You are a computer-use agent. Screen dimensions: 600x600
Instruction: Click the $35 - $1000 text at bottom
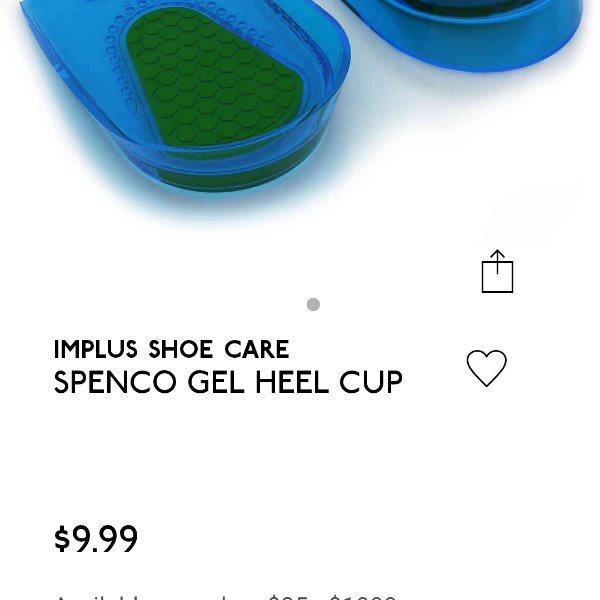click(332, 597)
